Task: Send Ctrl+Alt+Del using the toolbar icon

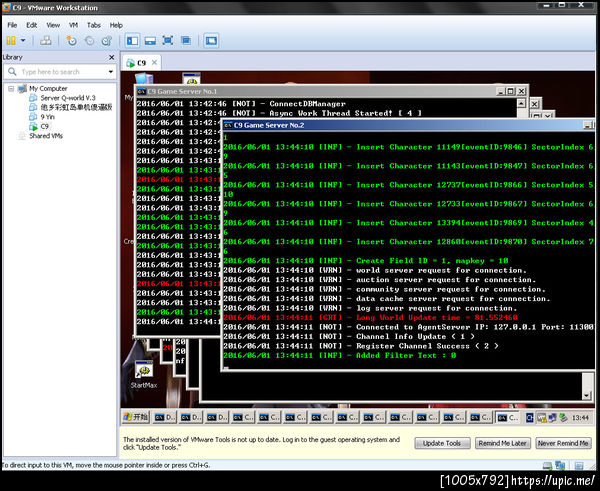Action: (x=46, y=40)
